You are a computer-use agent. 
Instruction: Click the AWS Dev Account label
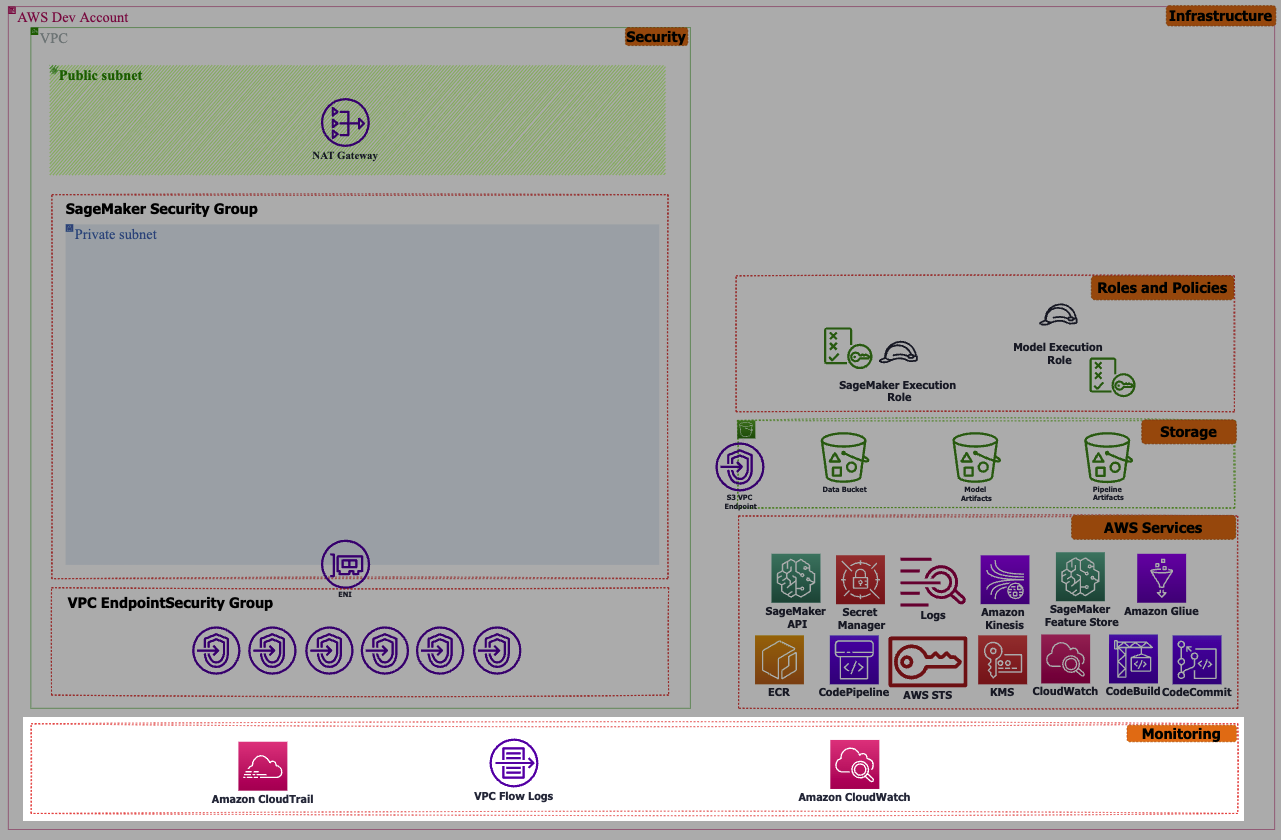point(73,17)
